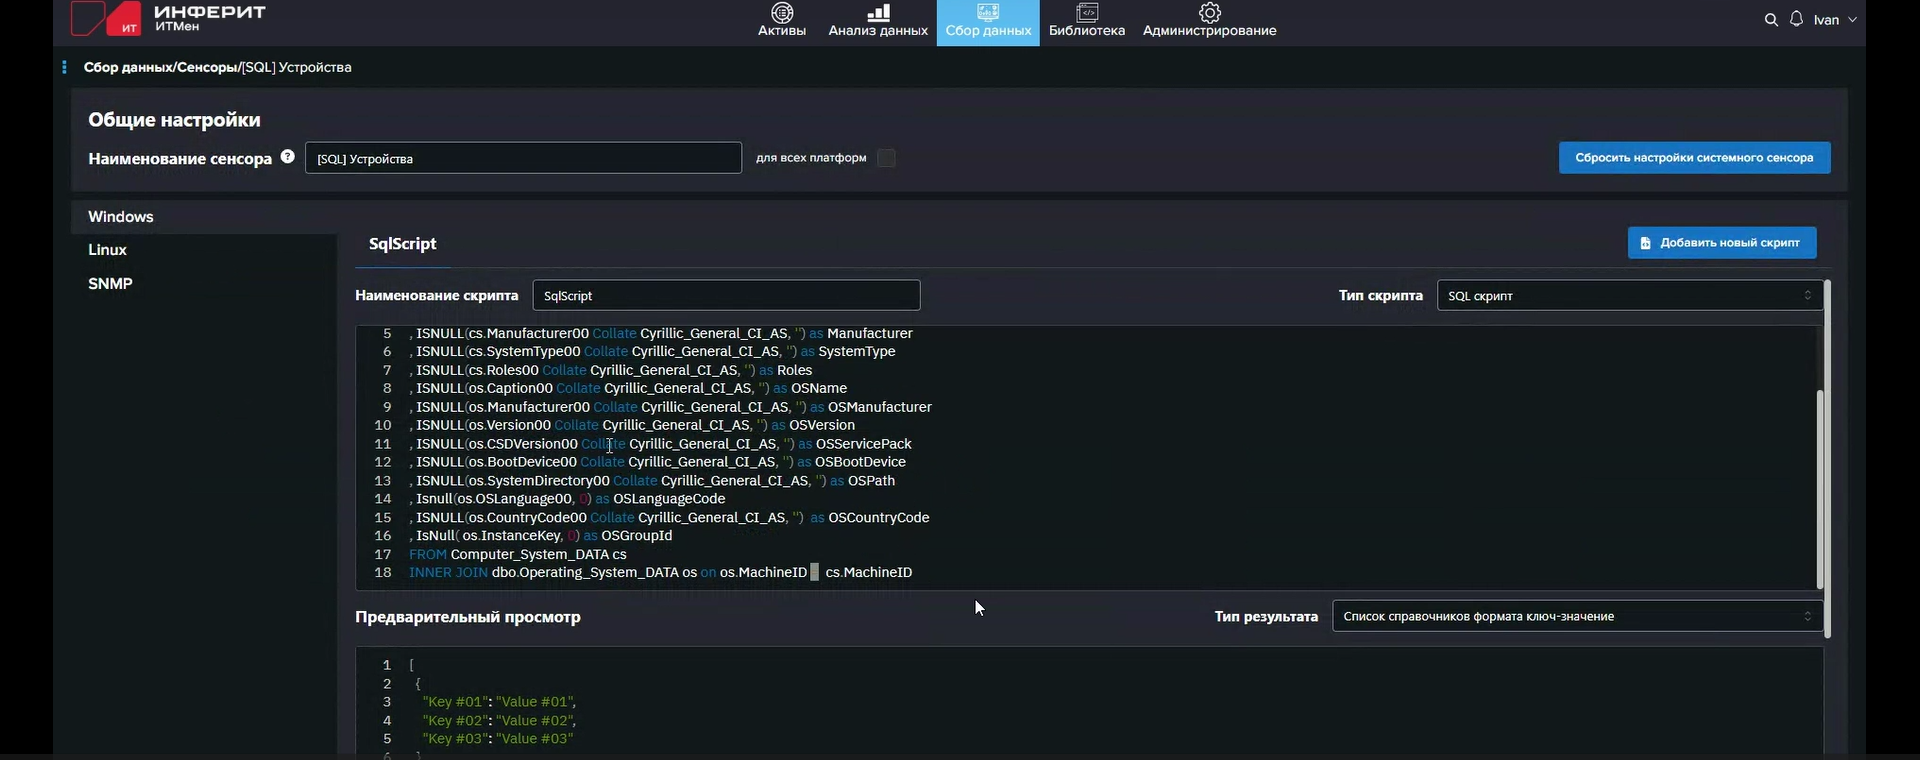Select the Linux platform tab
This screenshot has height=760, width=1920.
pyautogui.click(x=108, y=250)
